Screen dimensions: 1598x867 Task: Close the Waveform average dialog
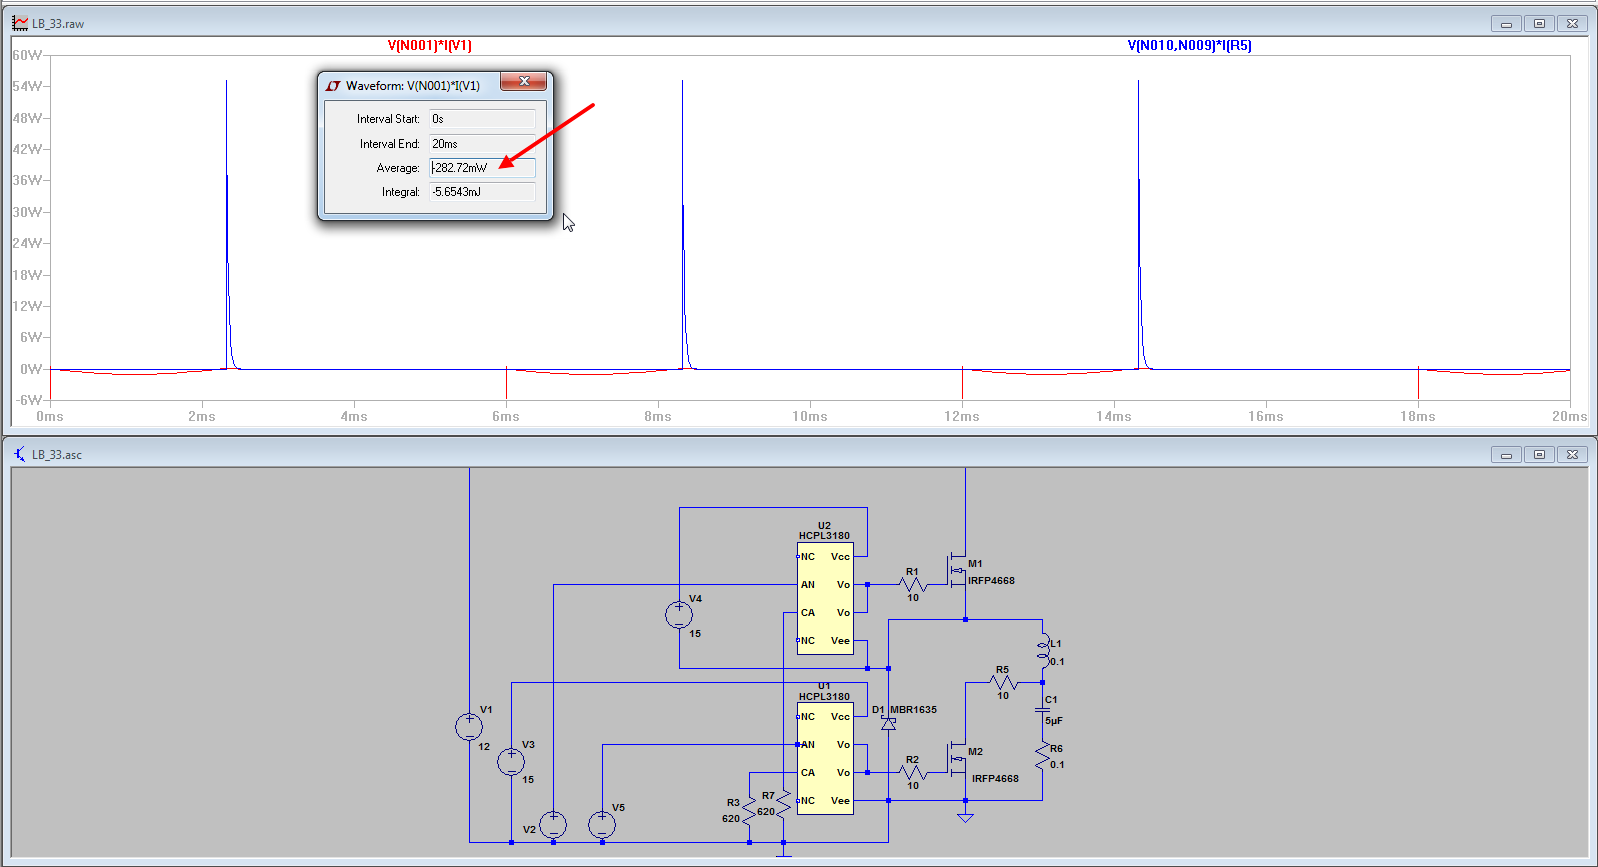(524, 82)
